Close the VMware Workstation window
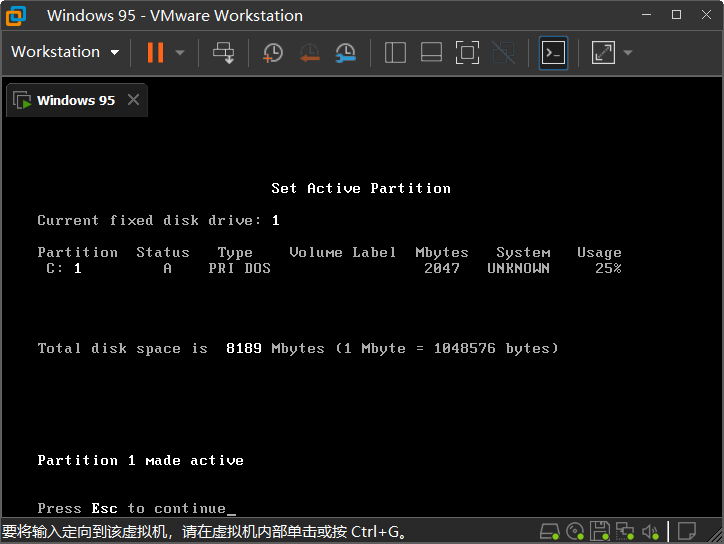Screen dimensions: 724x544 tap(706, 15)
